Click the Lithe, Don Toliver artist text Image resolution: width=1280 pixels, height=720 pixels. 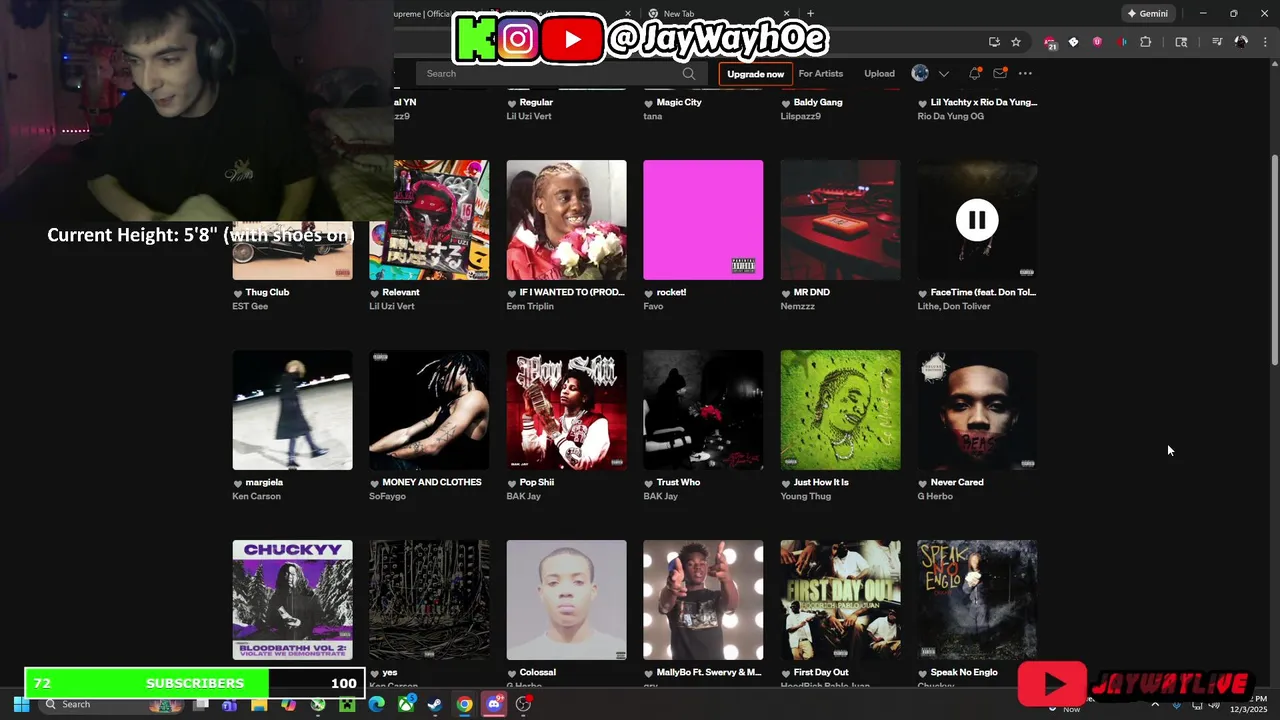tap(954, 307)
